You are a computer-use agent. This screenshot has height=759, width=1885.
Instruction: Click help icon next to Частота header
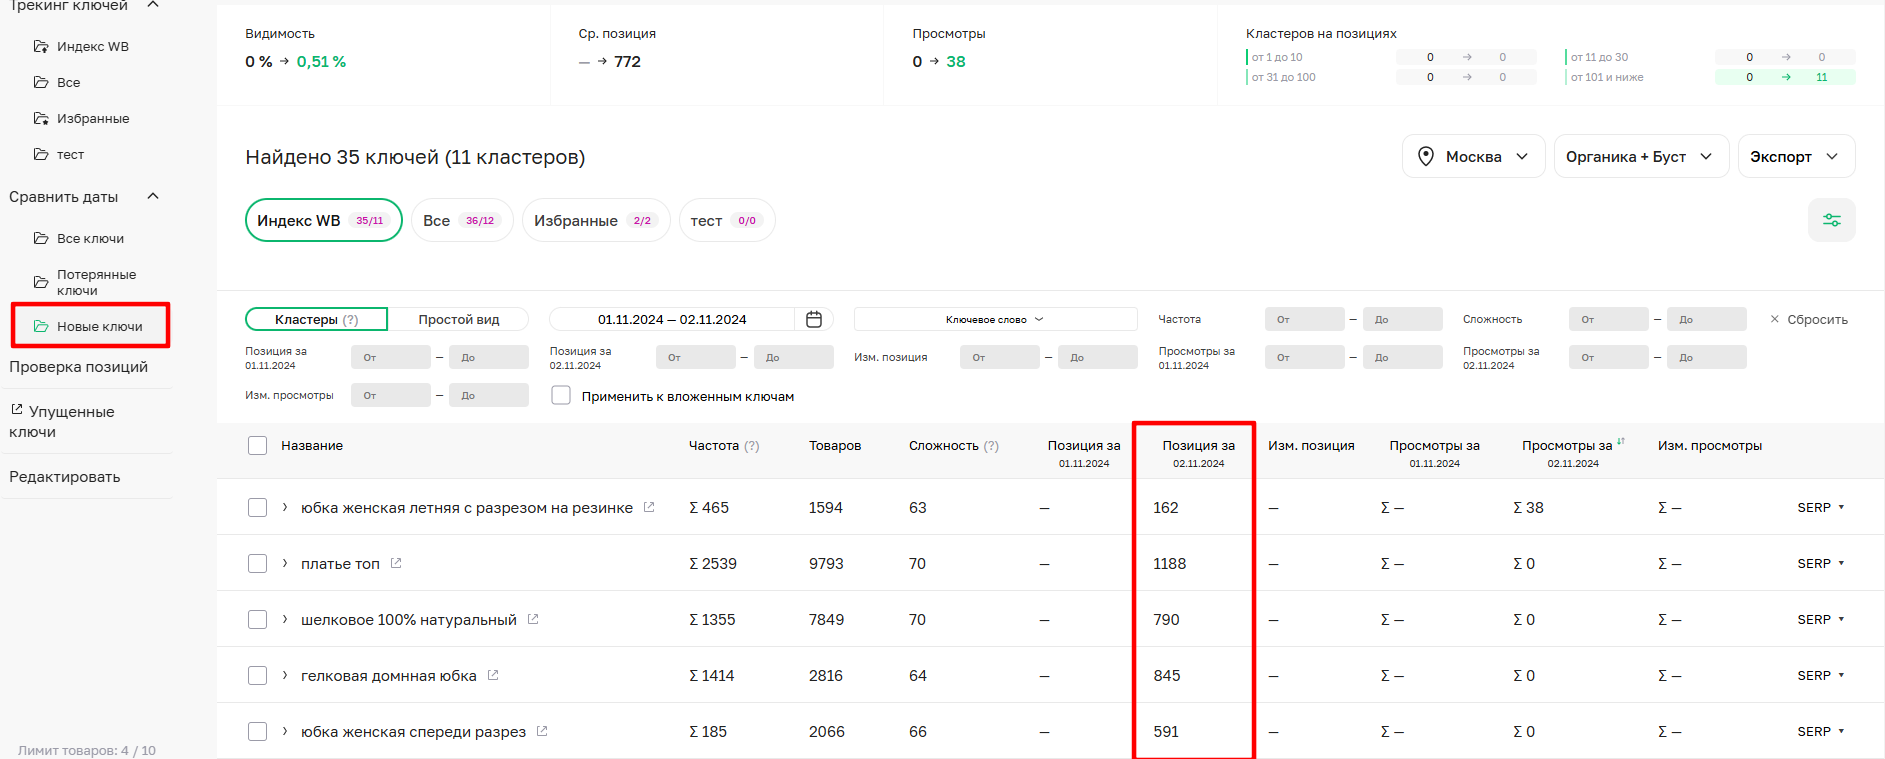tap(751, 446)
